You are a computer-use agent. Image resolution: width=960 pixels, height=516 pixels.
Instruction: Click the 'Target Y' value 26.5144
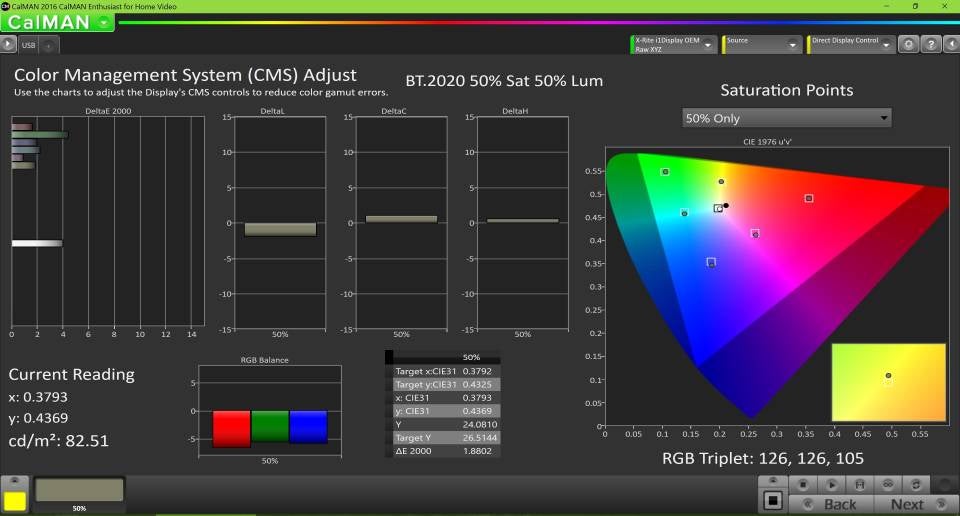(x=480, y=438)
